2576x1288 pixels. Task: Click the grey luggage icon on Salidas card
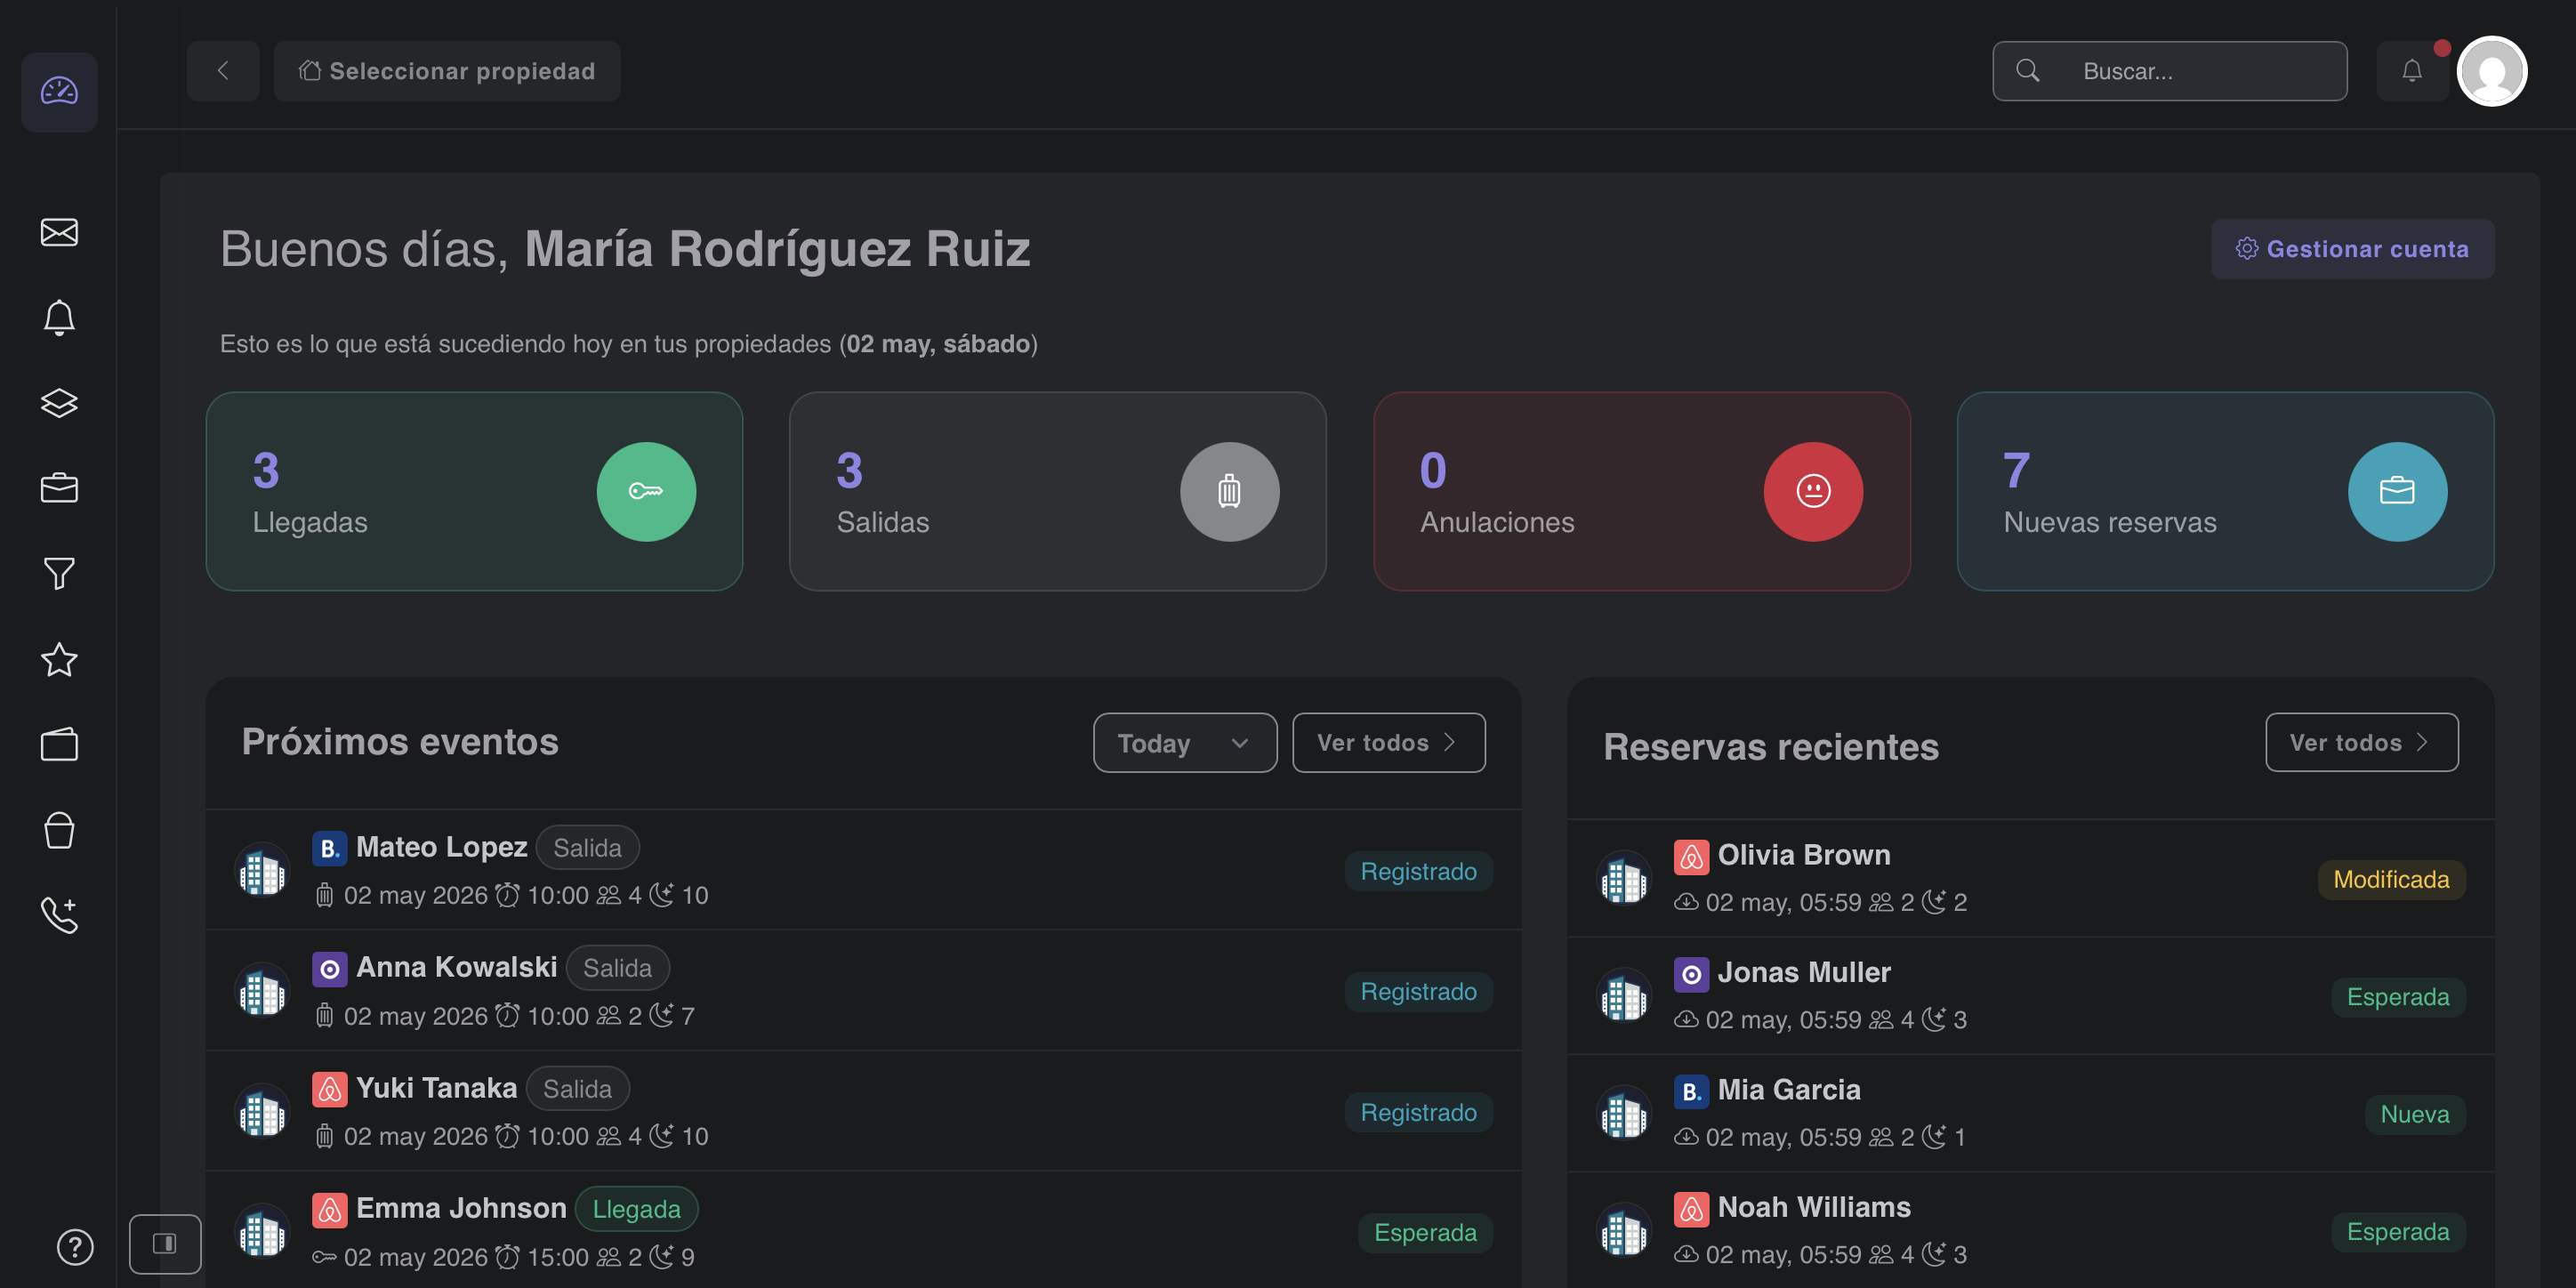click(x=1229, y=491)
